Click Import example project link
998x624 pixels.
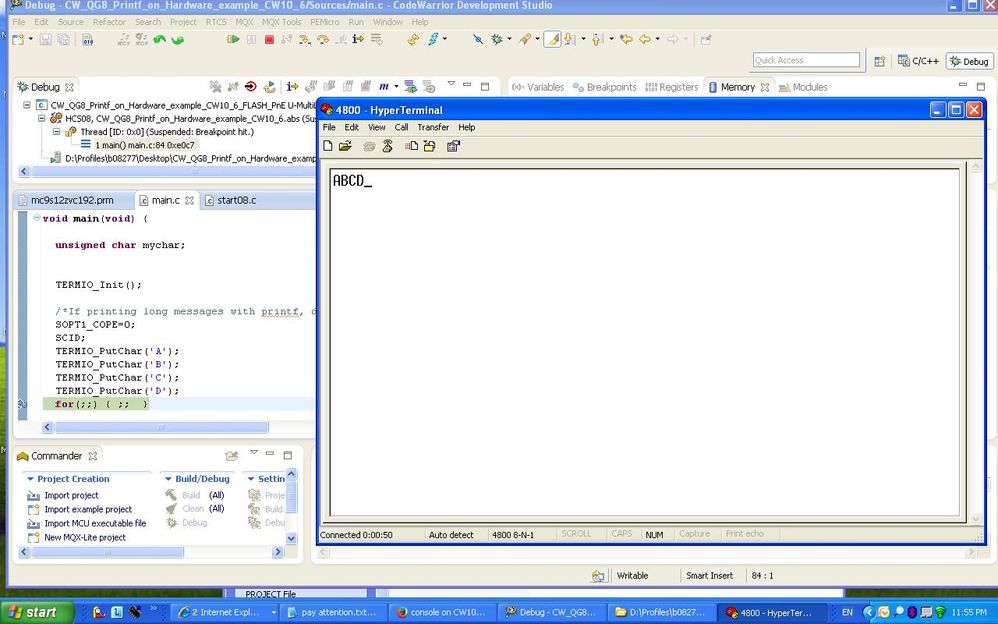click(88, 509)
